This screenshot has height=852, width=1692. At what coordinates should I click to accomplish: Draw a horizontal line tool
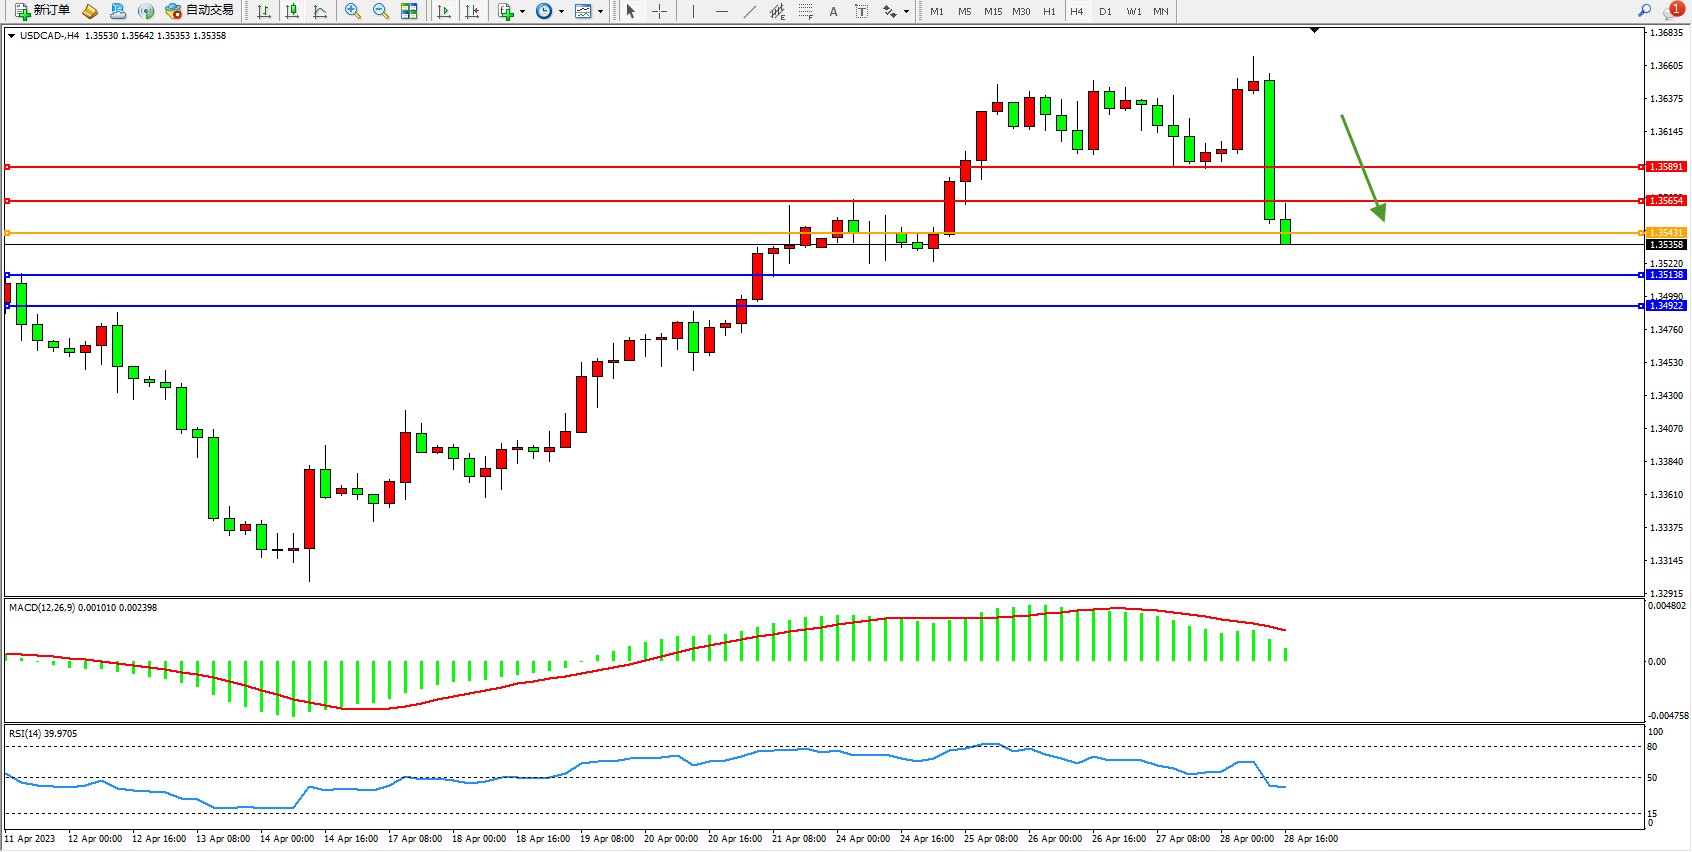click(x=722, y=11)
